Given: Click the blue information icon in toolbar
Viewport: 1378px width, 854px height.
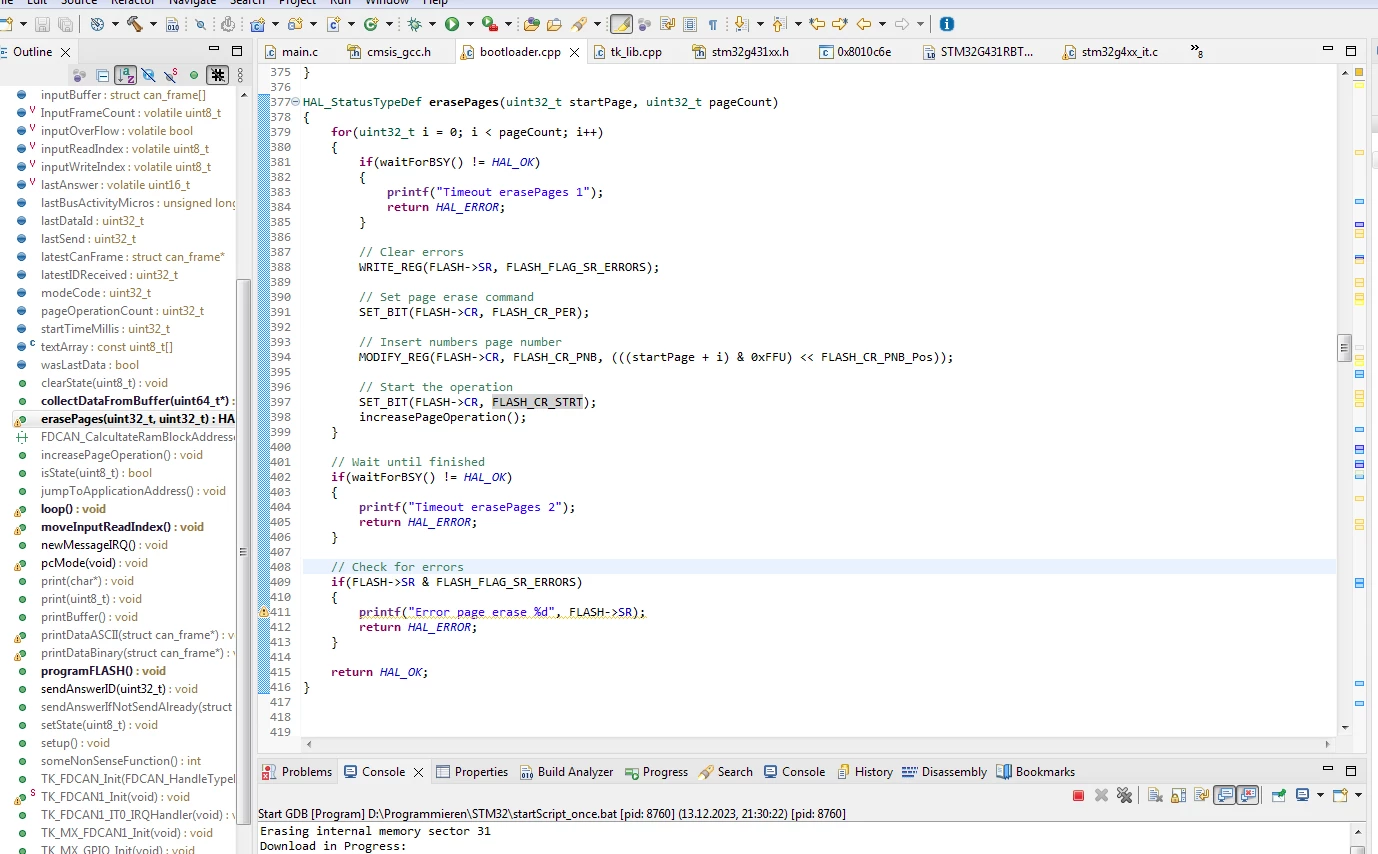Looking at the screenshot, I should 946,24.
